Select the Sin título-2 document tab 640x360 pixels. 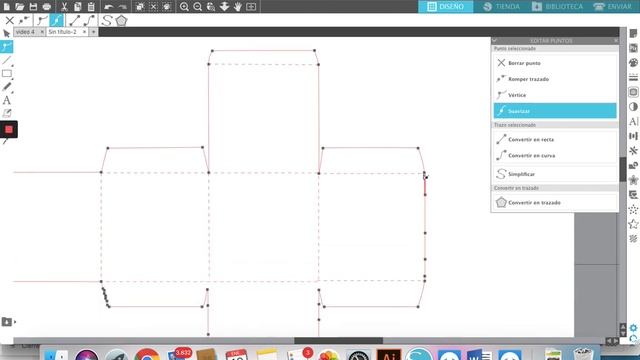(x=62, y=32)
